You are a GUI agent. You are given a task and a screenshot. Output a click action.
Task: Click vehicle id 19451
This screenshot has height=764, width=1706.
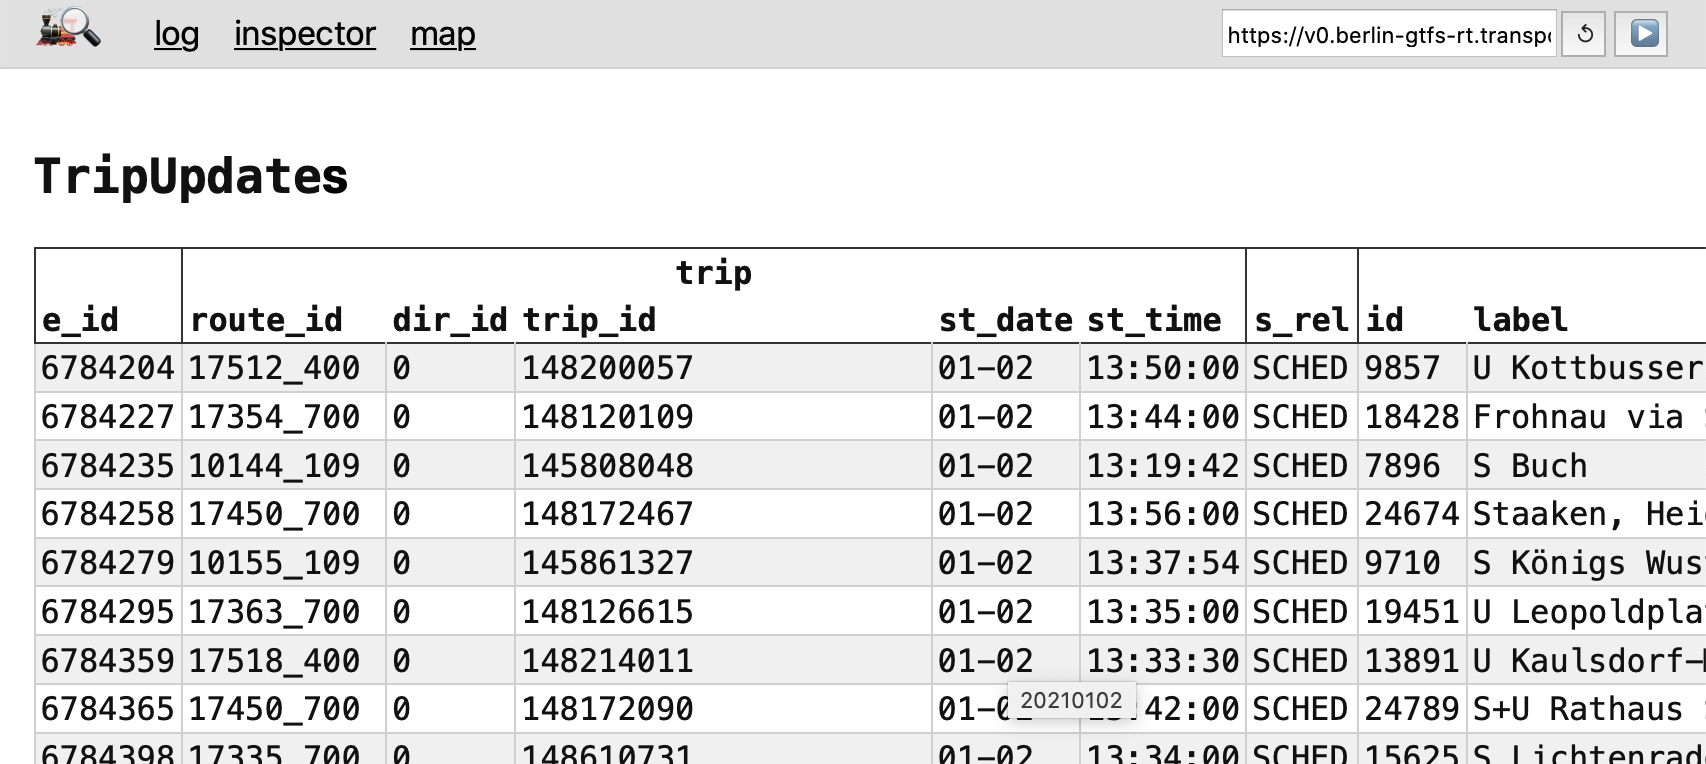[x=1412, y=612]
